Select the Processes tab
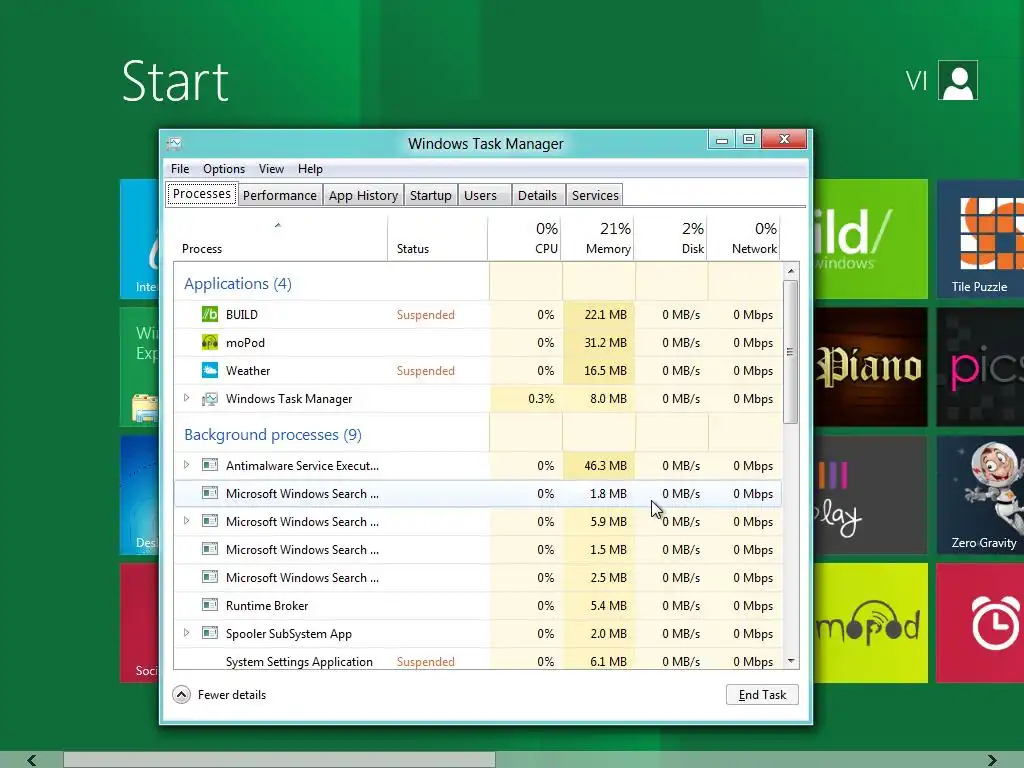The image size is (1024, 768). pos(202,194)
